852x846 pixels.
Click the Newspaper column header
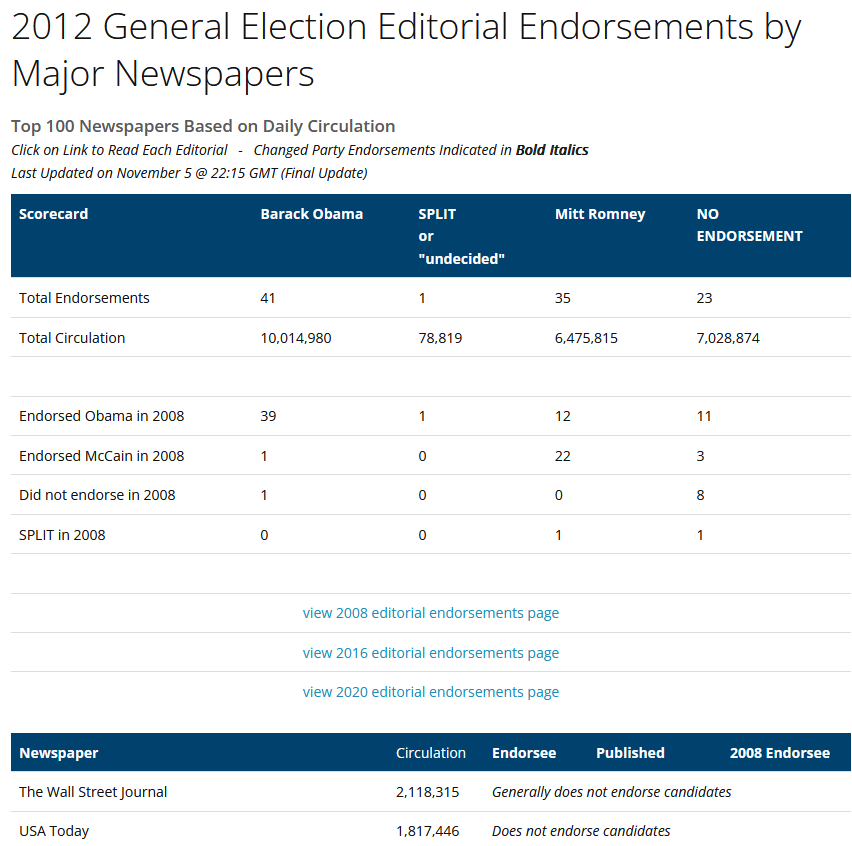coord(59,753)
